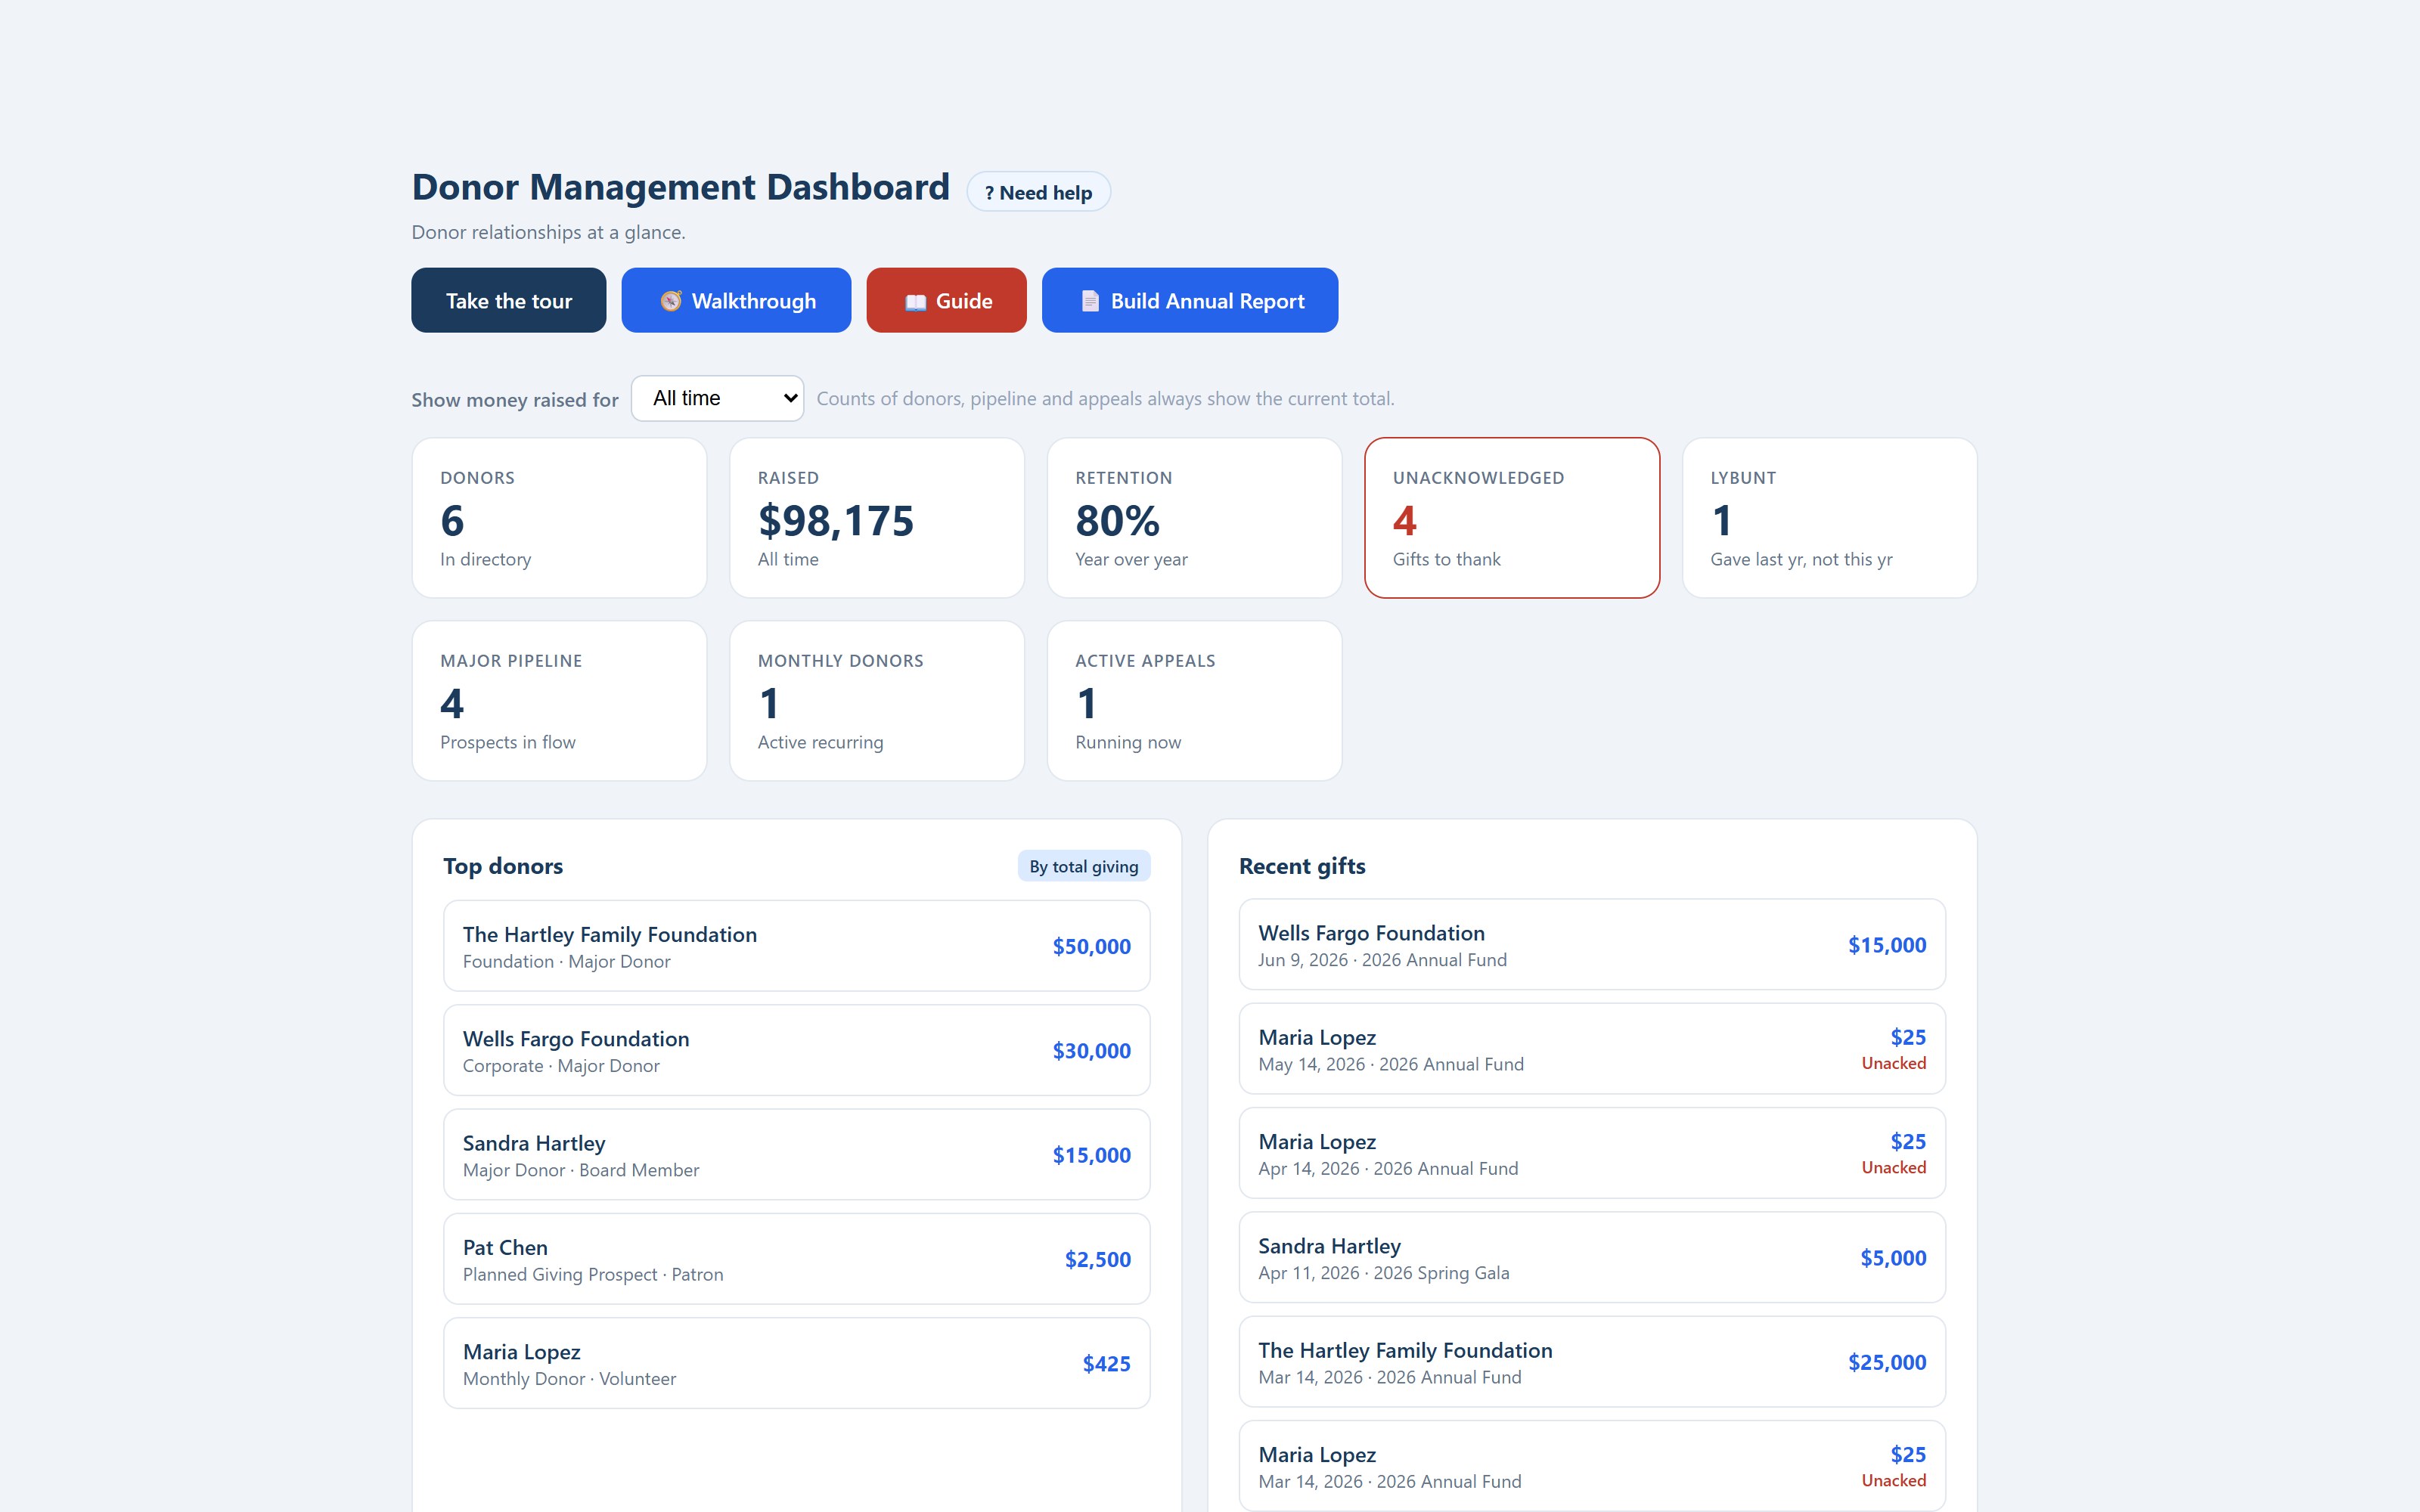The width and height of the screenshot is (2420, 1512).
Task: Click the Unacked label on May 14 gift
Action: [x=1893, y=1063]
